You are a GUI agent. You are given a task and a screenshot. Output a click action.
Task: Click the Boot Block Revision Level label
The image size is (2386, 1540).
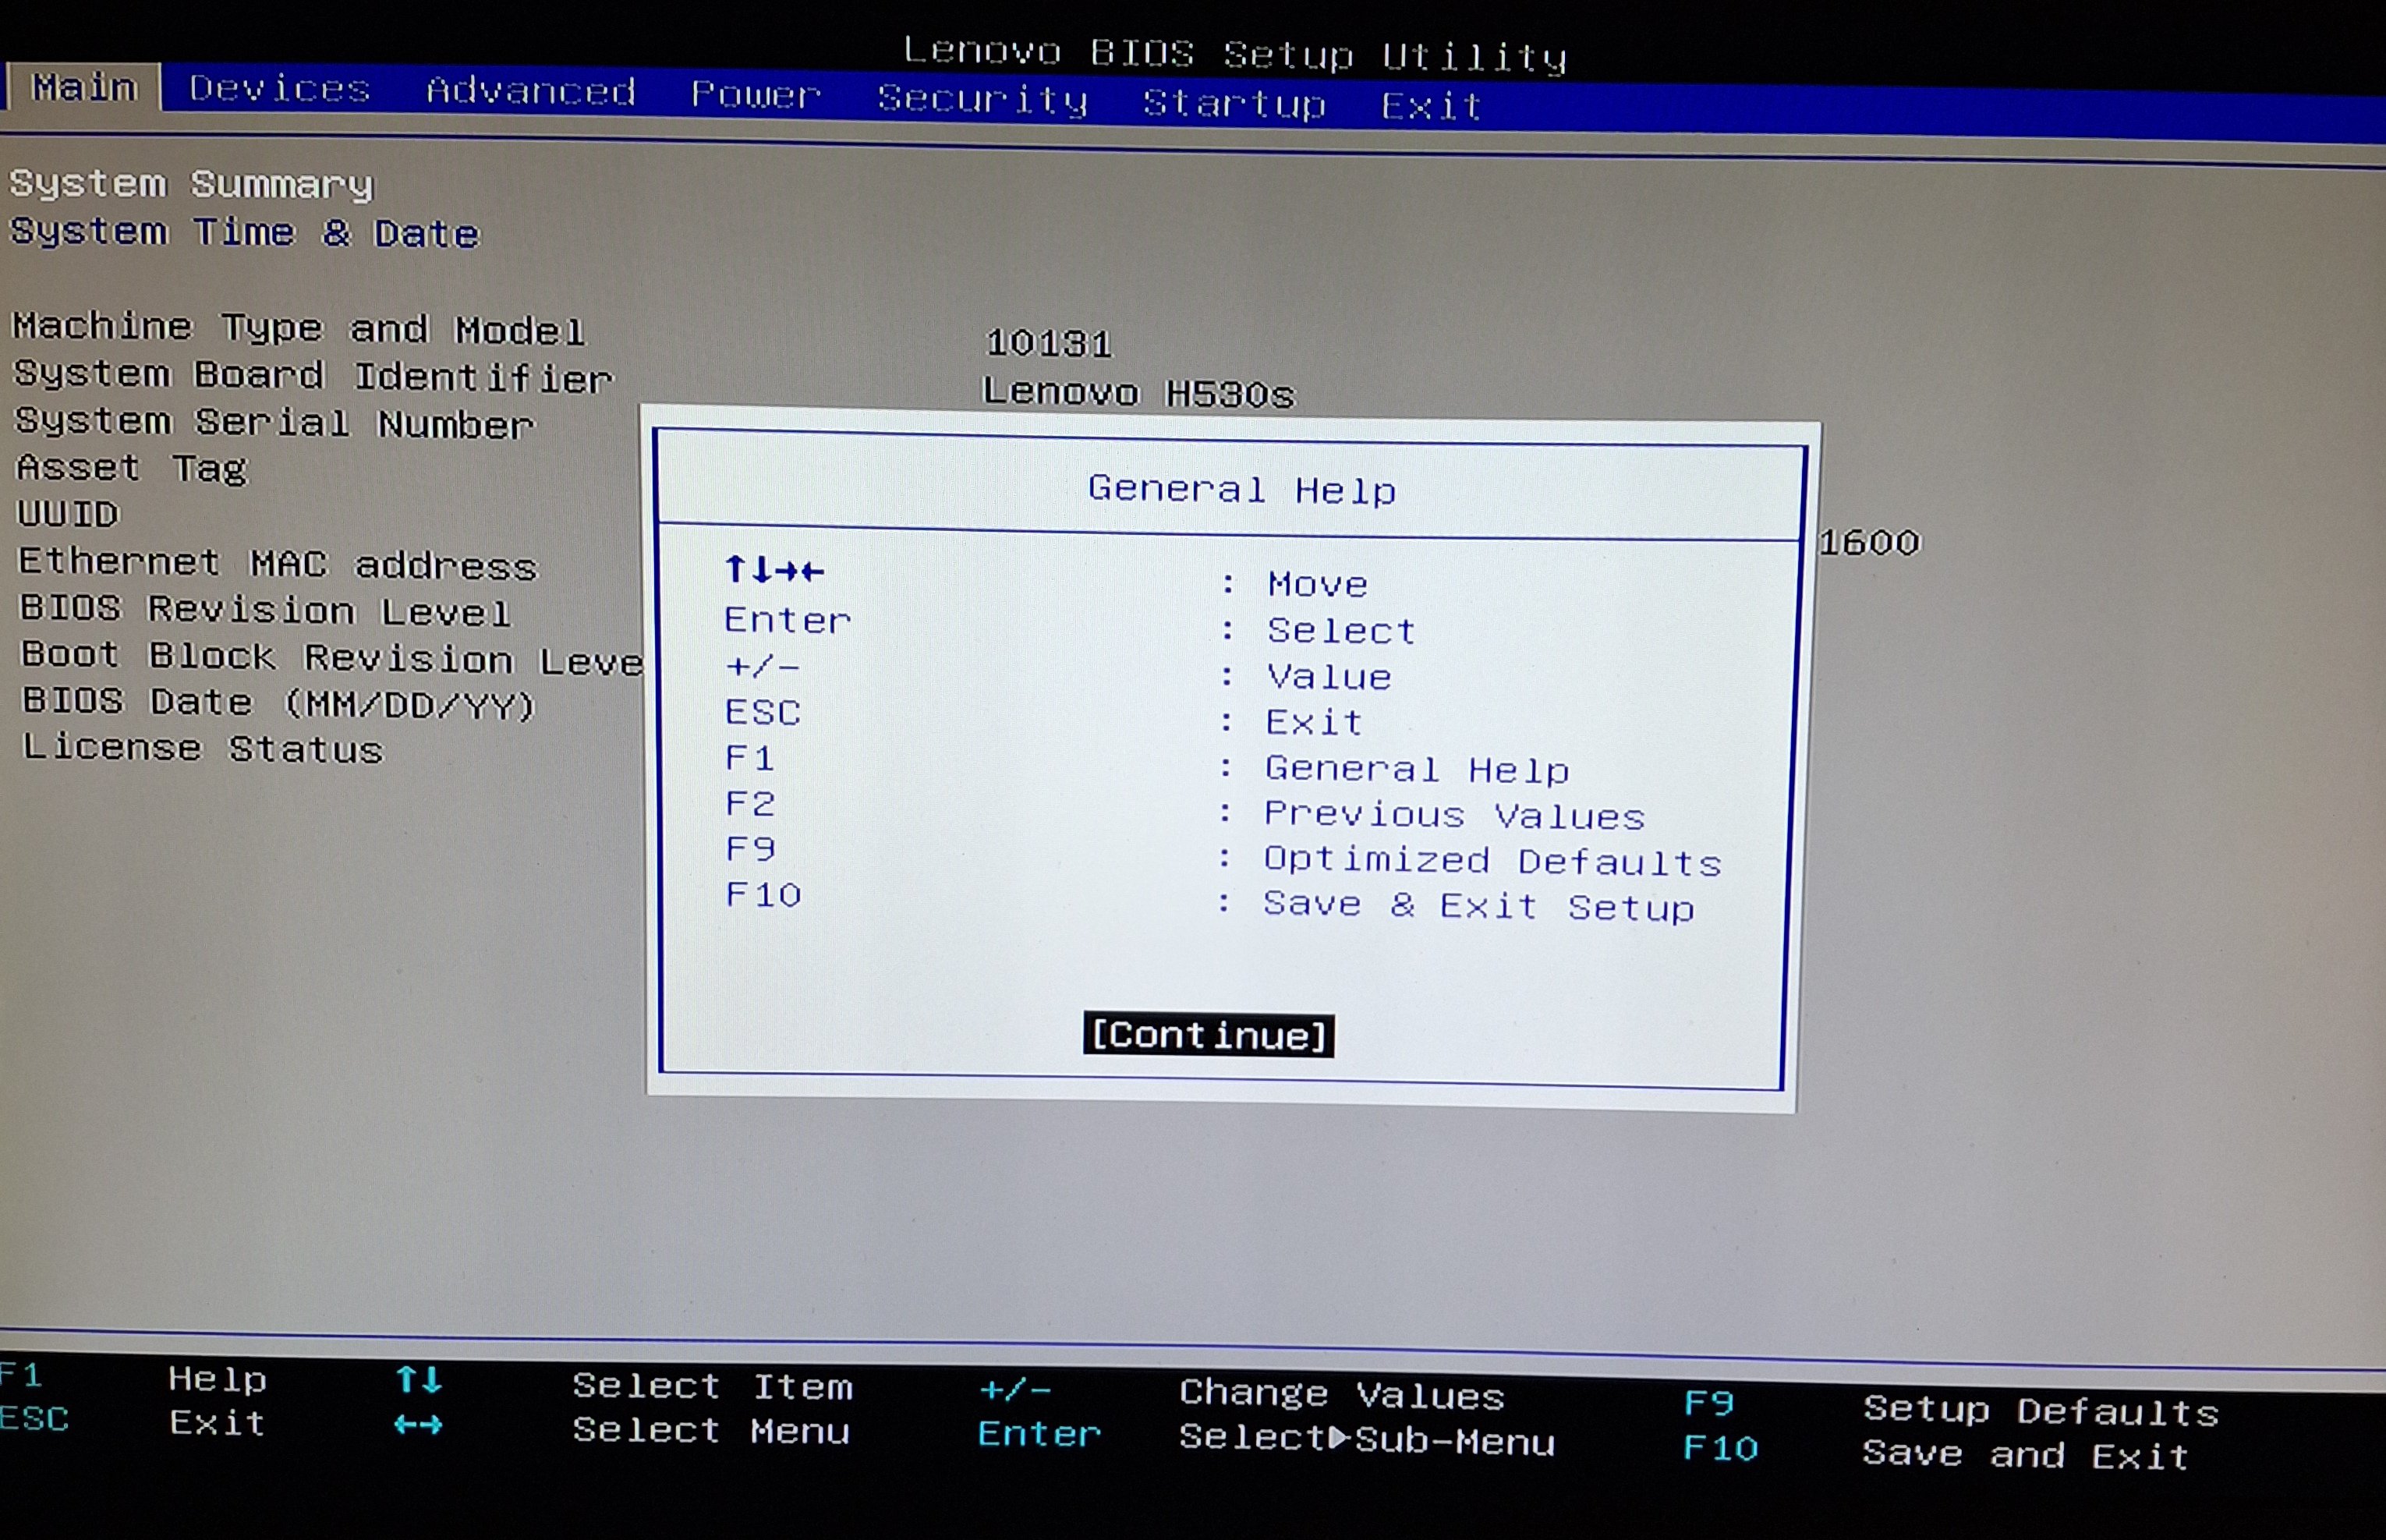point(332,657)
